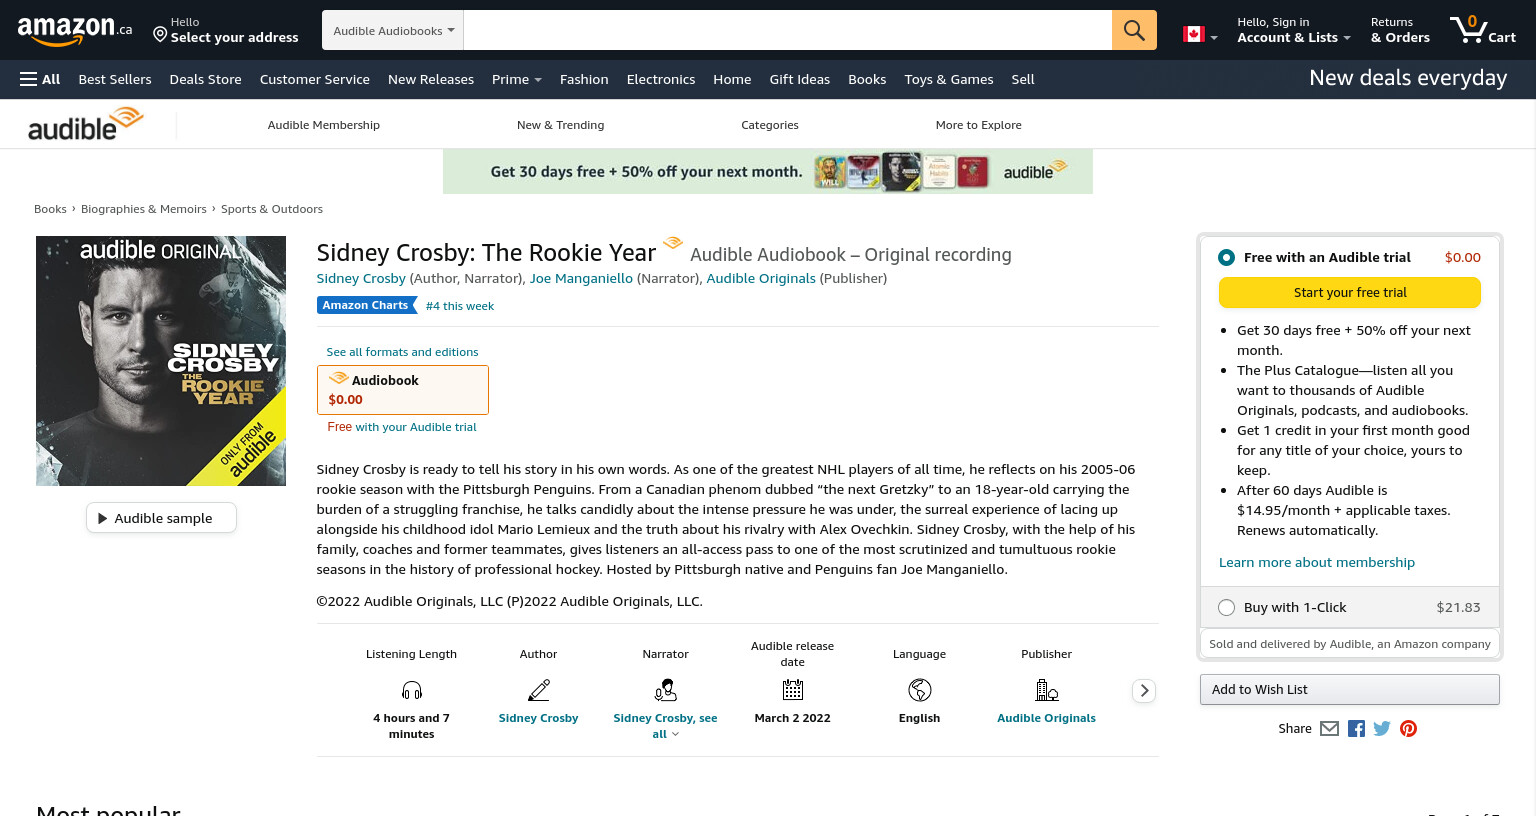Open the Prime navigation menu

coord(516,79)
